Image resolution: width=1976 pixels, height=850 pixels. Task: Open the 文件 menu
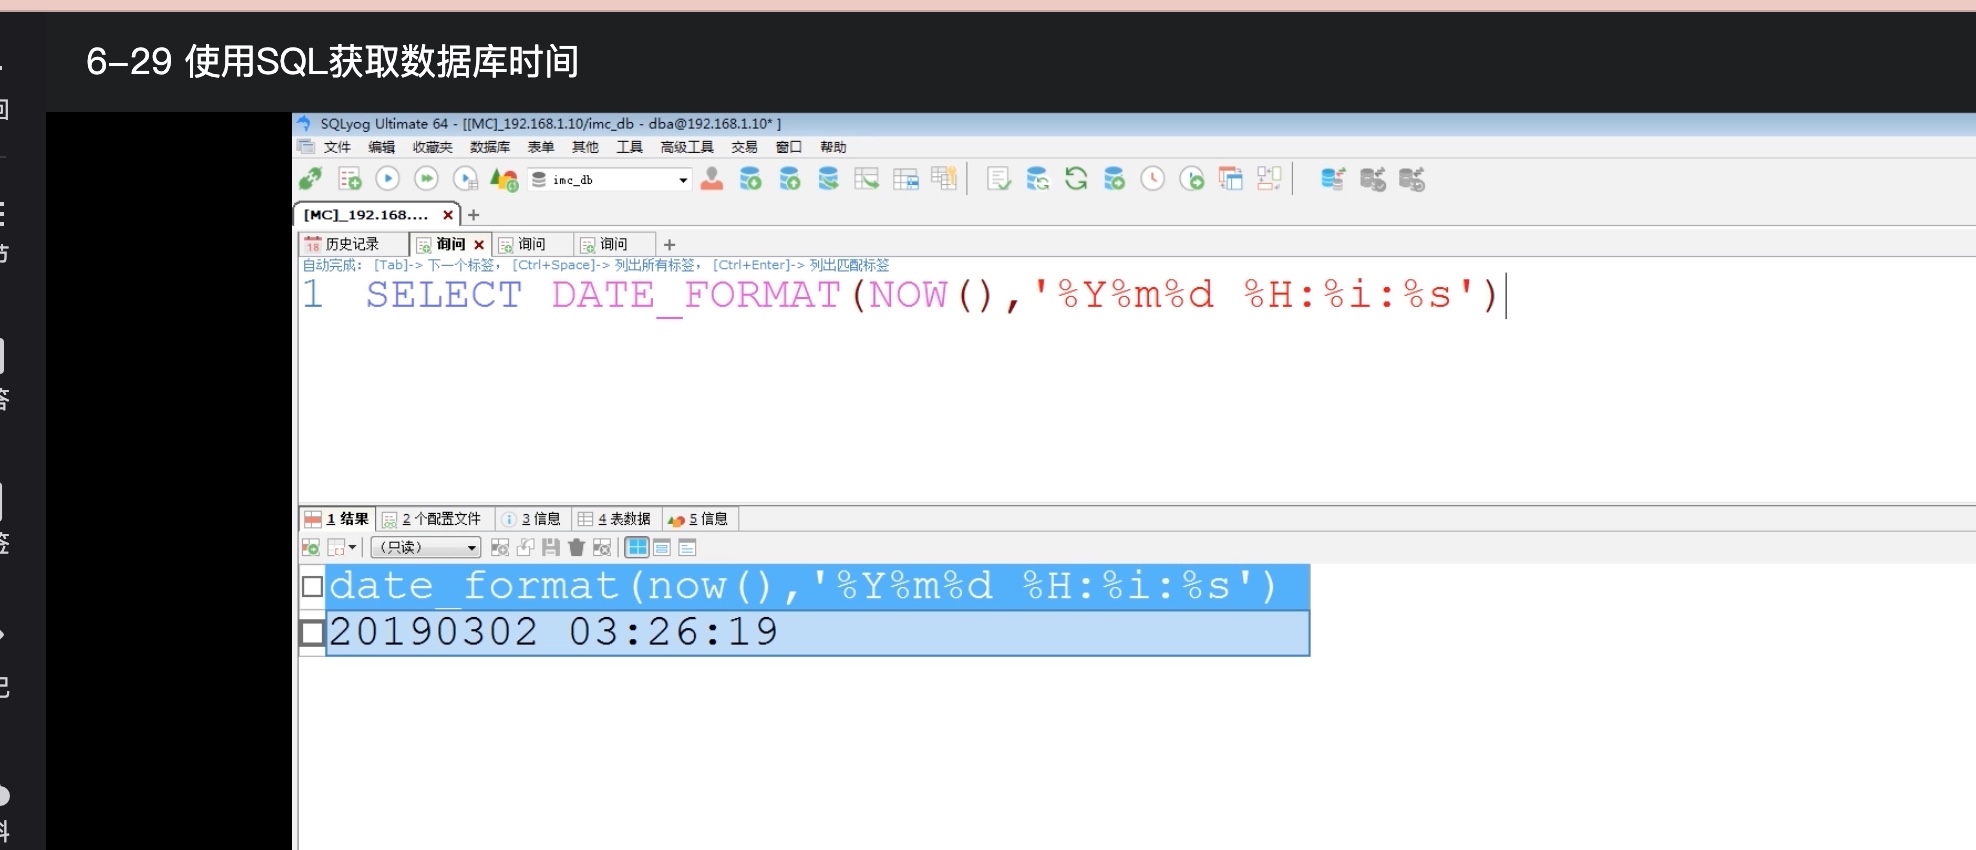pos(337,147)
